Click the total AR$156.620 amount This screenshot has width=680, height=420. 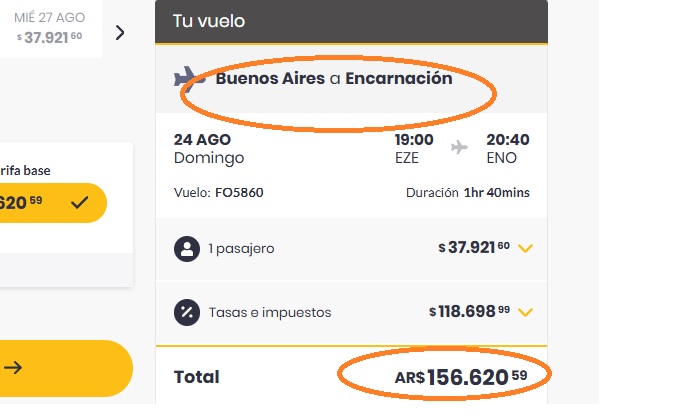pos(461,377)
